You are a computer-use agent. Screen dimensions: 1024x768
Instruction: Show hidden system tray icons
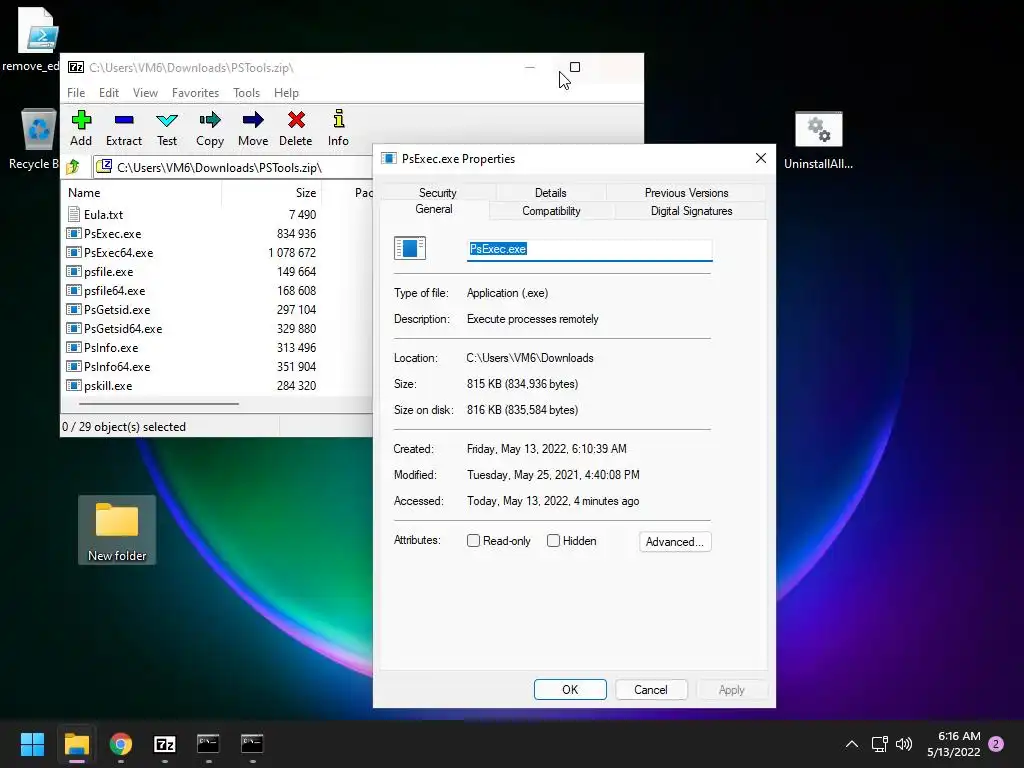(852, 744)
